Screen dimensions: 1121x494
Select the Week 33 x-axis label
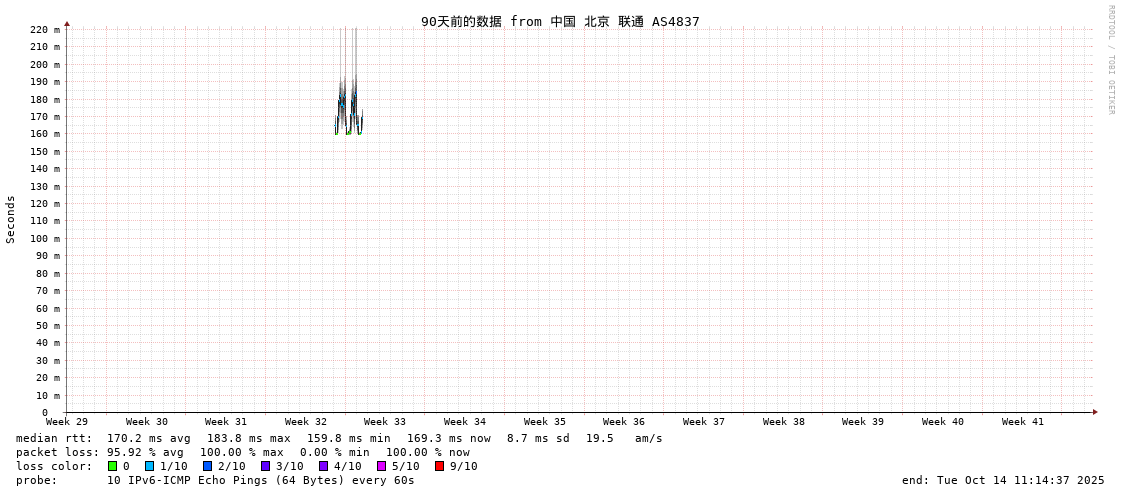pos(385,422)
